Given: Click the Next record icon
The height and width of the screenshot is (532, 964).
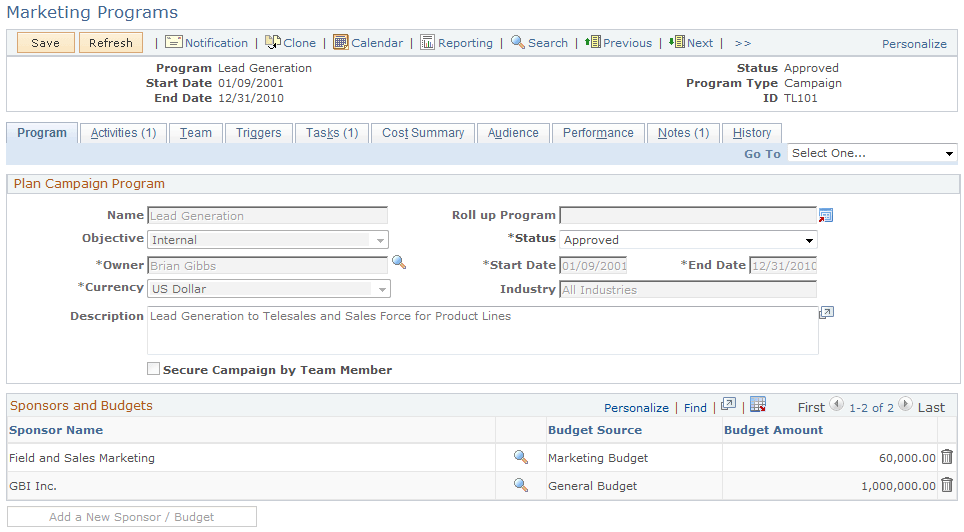Looking at the screenshot, I should tap(676, 42).
